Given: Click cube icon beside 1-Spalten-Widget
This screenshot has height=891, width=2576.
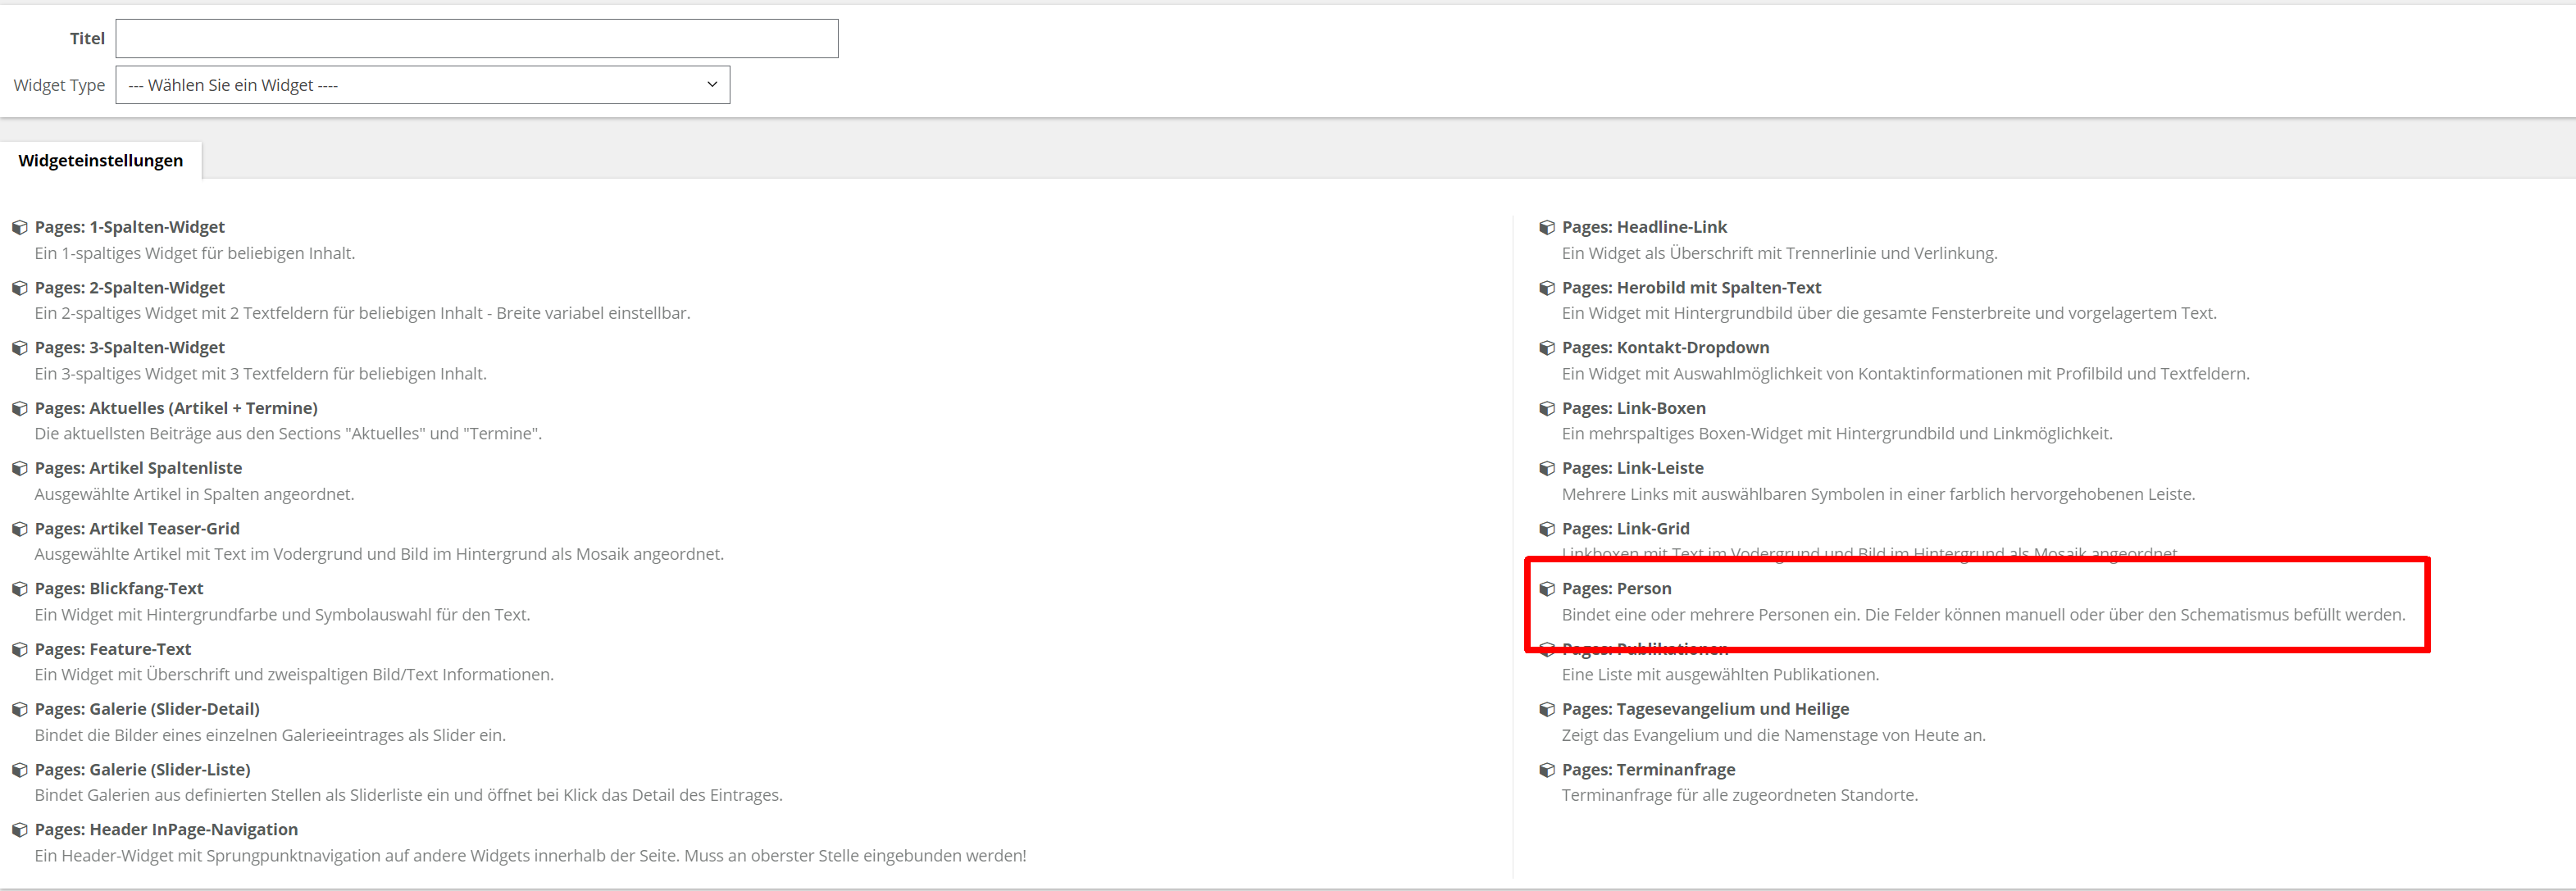Looking at the screenshot, I should (x=19, y=228).
